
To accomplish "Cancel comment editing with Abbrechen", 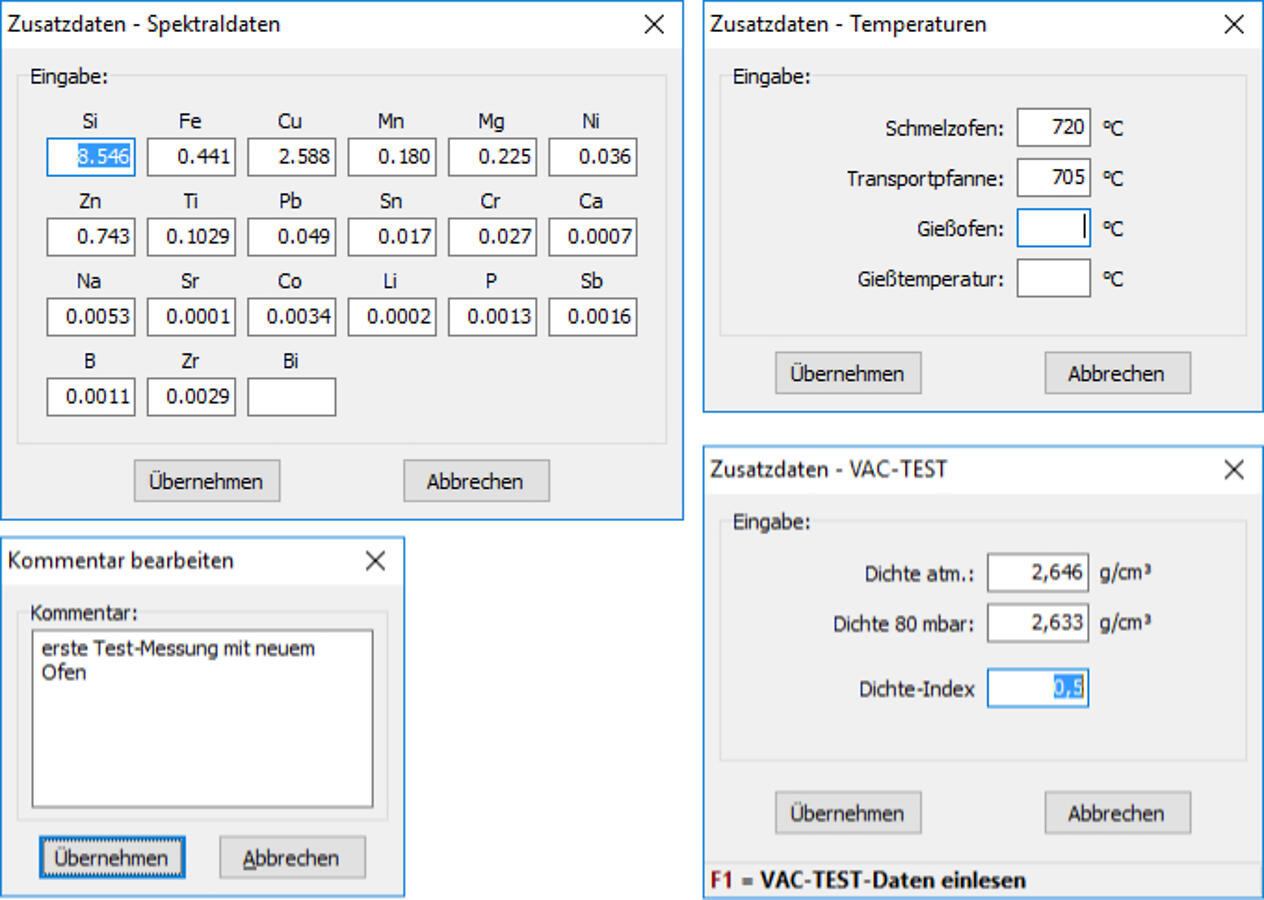I will point(291,858).
